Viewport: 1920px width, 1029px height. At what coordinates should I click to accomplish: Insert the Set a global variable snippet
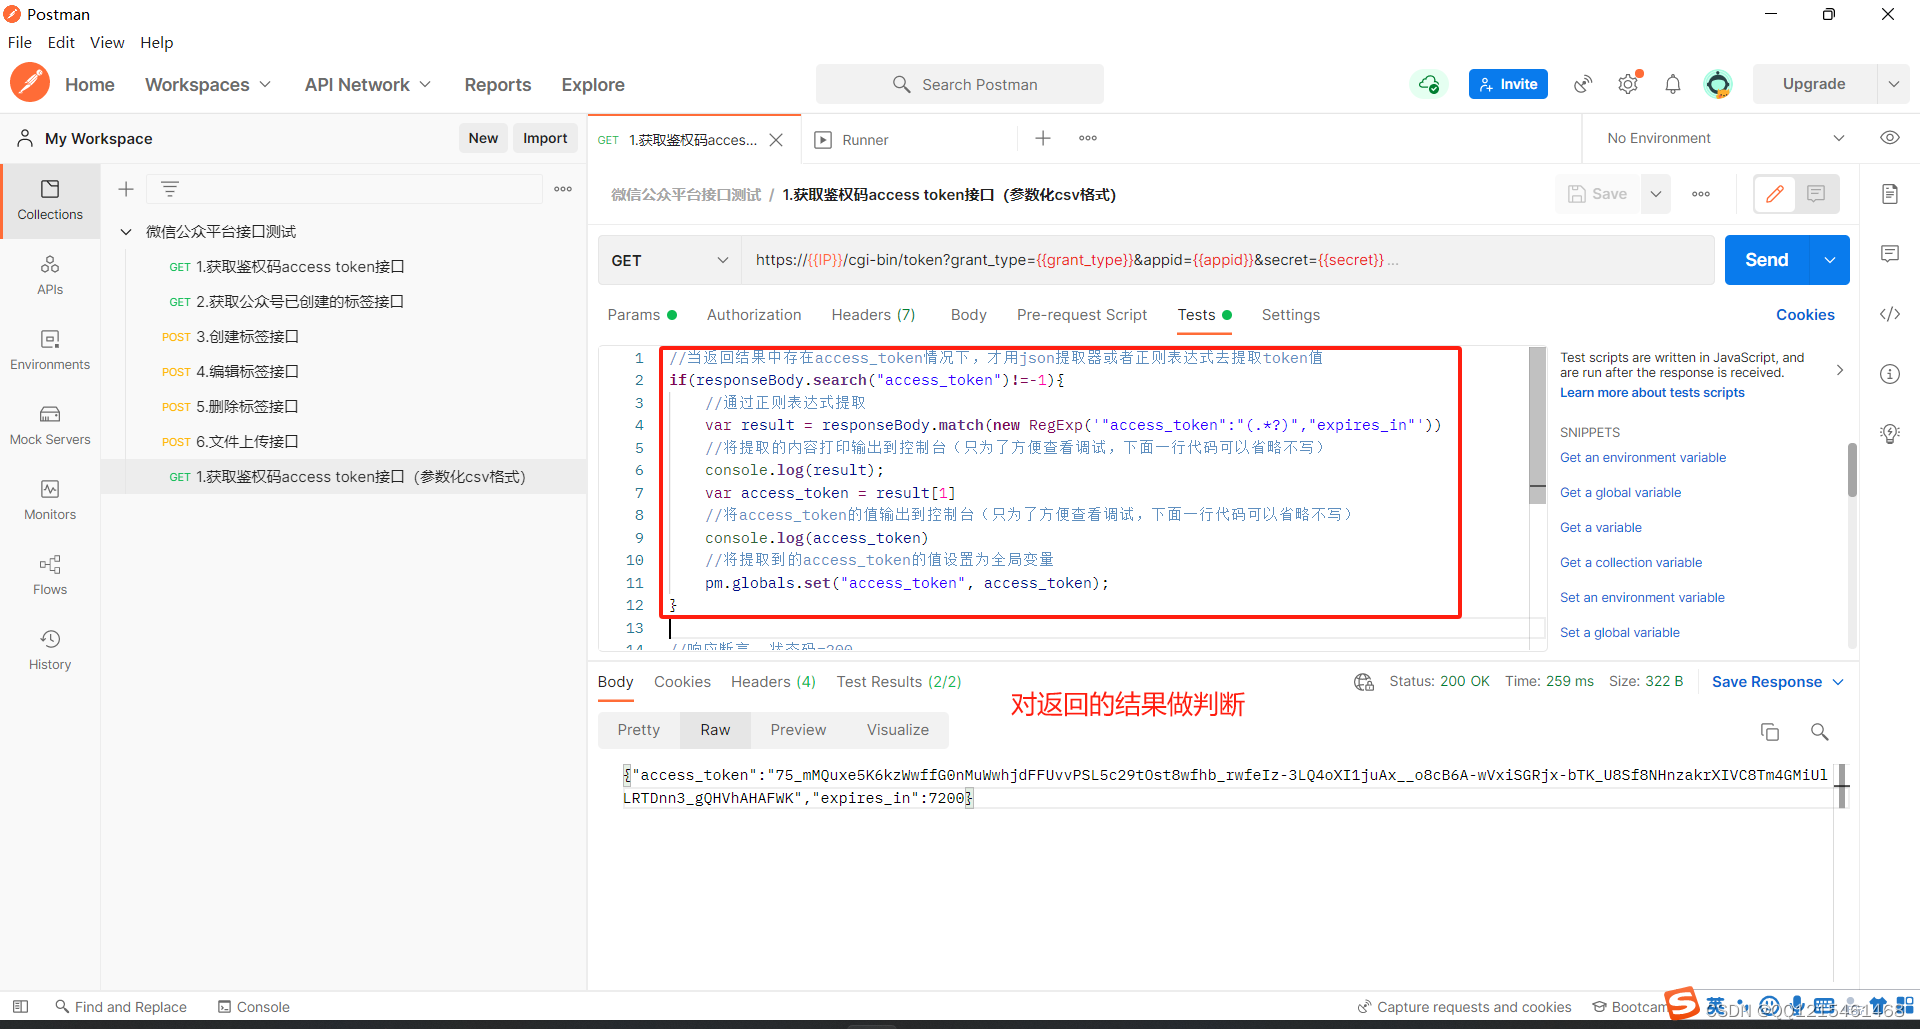[x=1620, y=633]
